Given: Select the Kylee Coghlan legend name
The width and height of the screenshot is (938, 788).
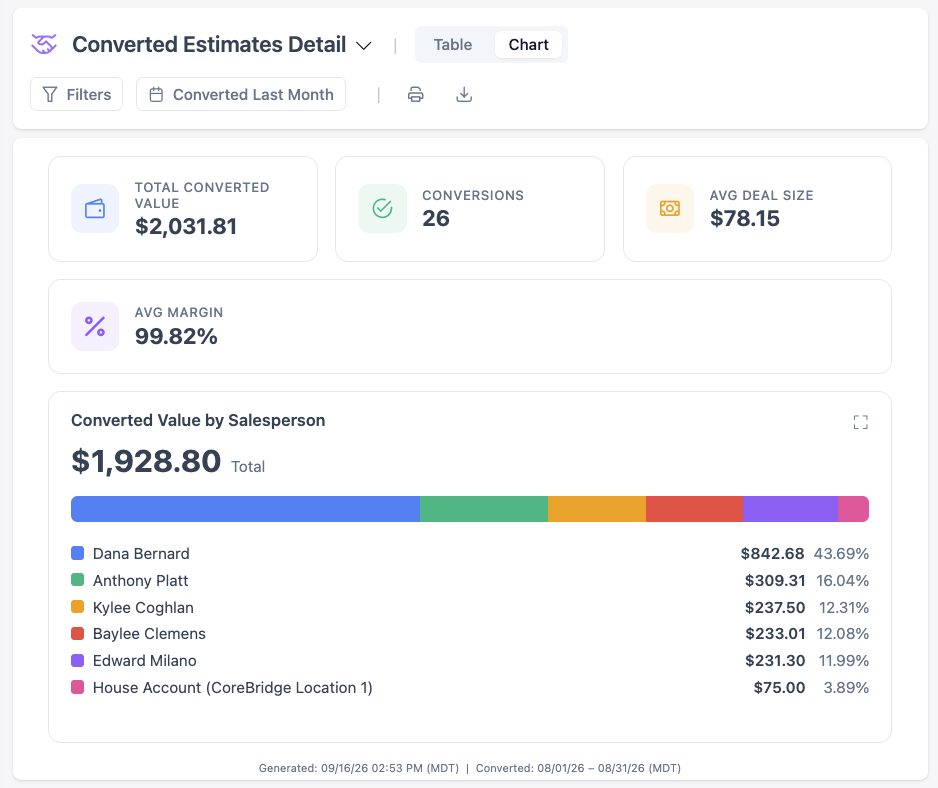Looking at the screenshot, I should 144,608.
